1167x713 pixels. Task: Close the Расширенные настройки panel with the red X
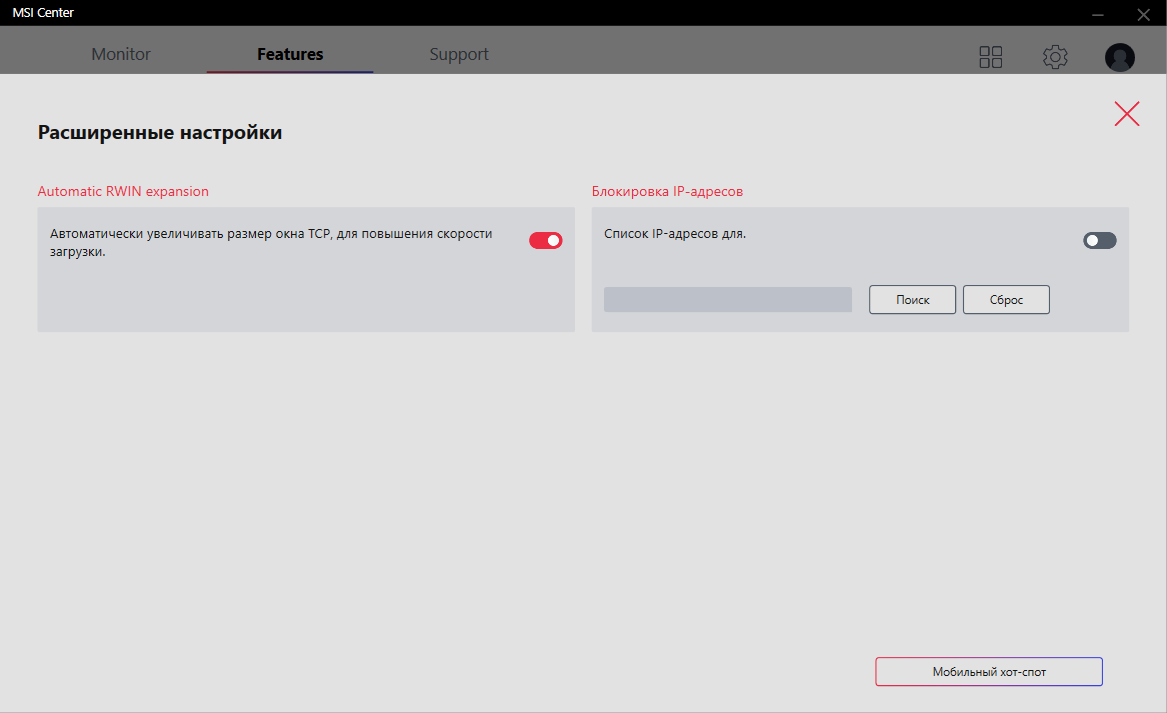coord(1127,113)
